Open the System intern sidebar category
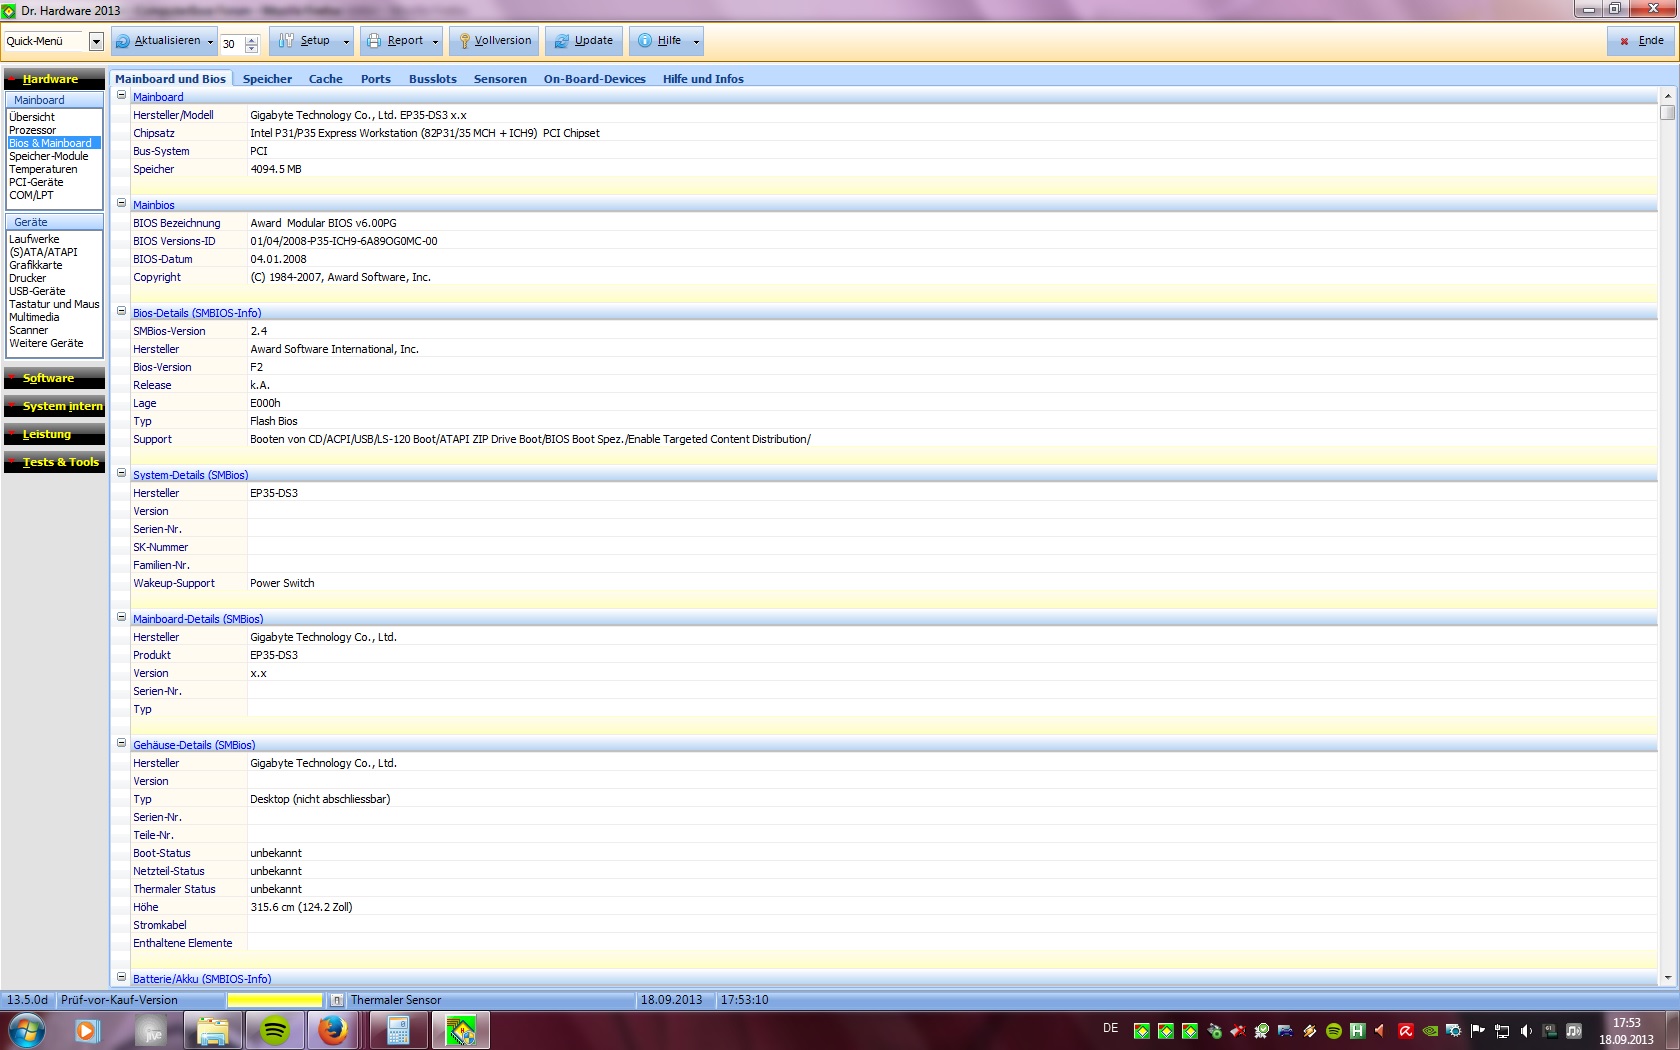Image resolution: width=1680 pixels, height=1050 pixels. click(54, 406)
